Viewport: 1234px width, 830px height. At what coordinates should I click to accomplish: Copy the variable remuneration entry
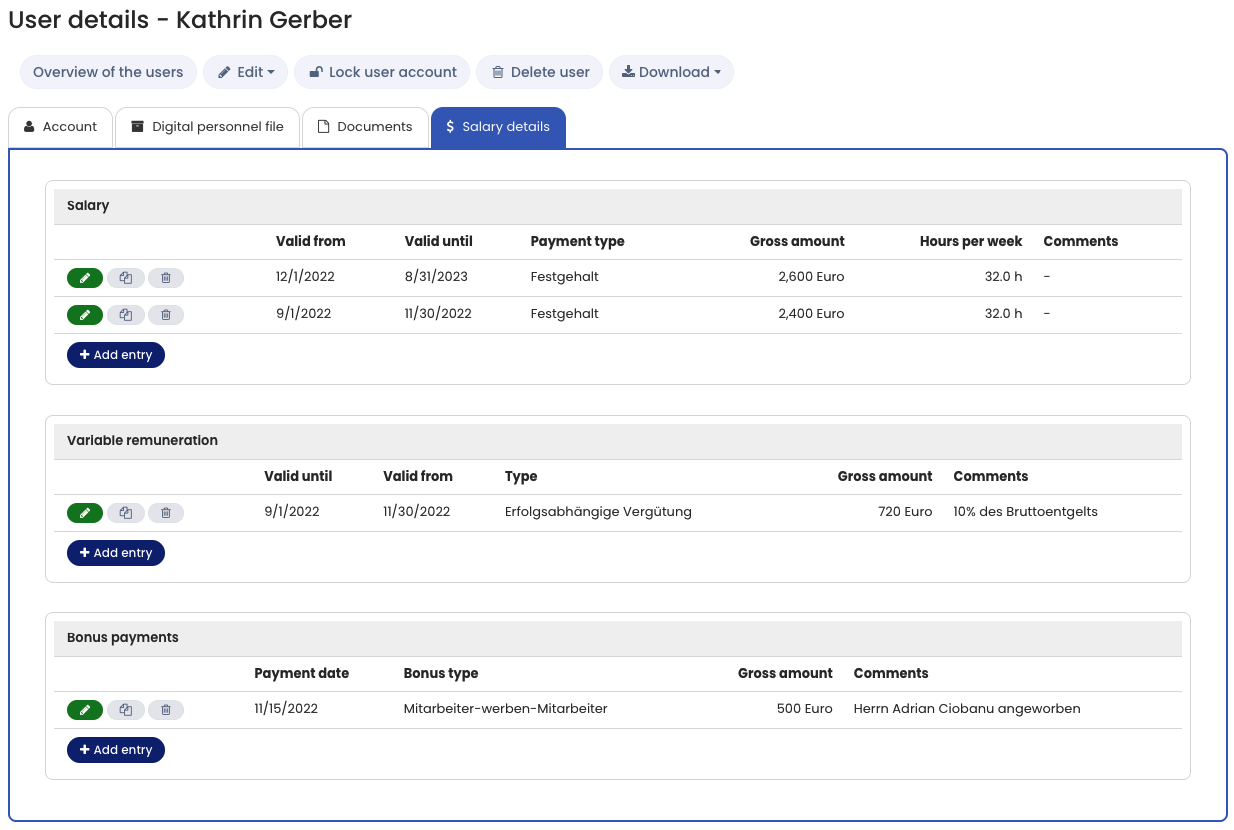(x=125, y=513)
